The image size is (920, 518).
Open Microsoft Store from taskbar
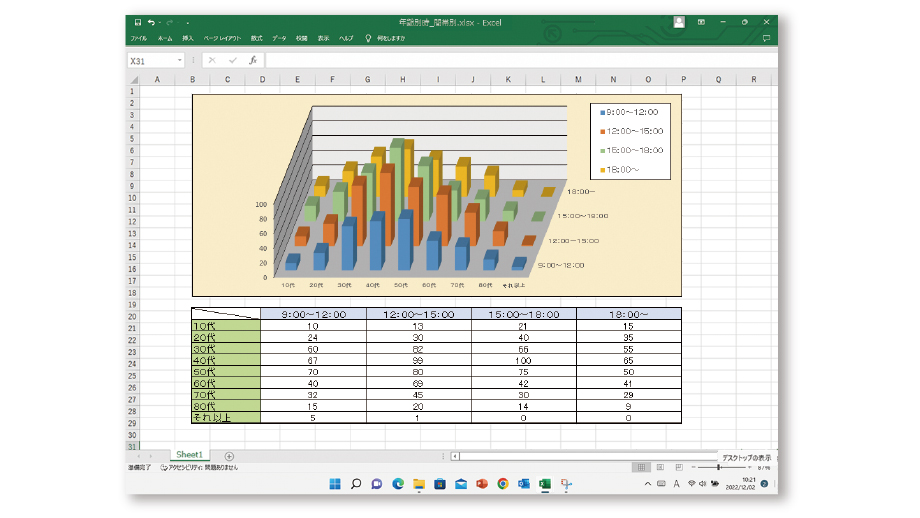tap(440, 484)
